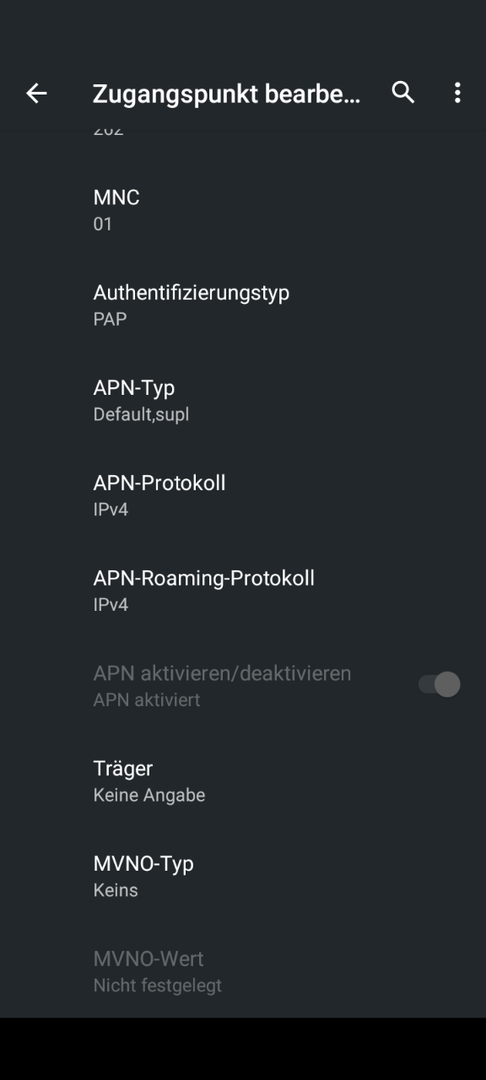Open the Authentifizierungstyp selection
The width and height of the screenshot is (486, 1080).
[243, 305]
